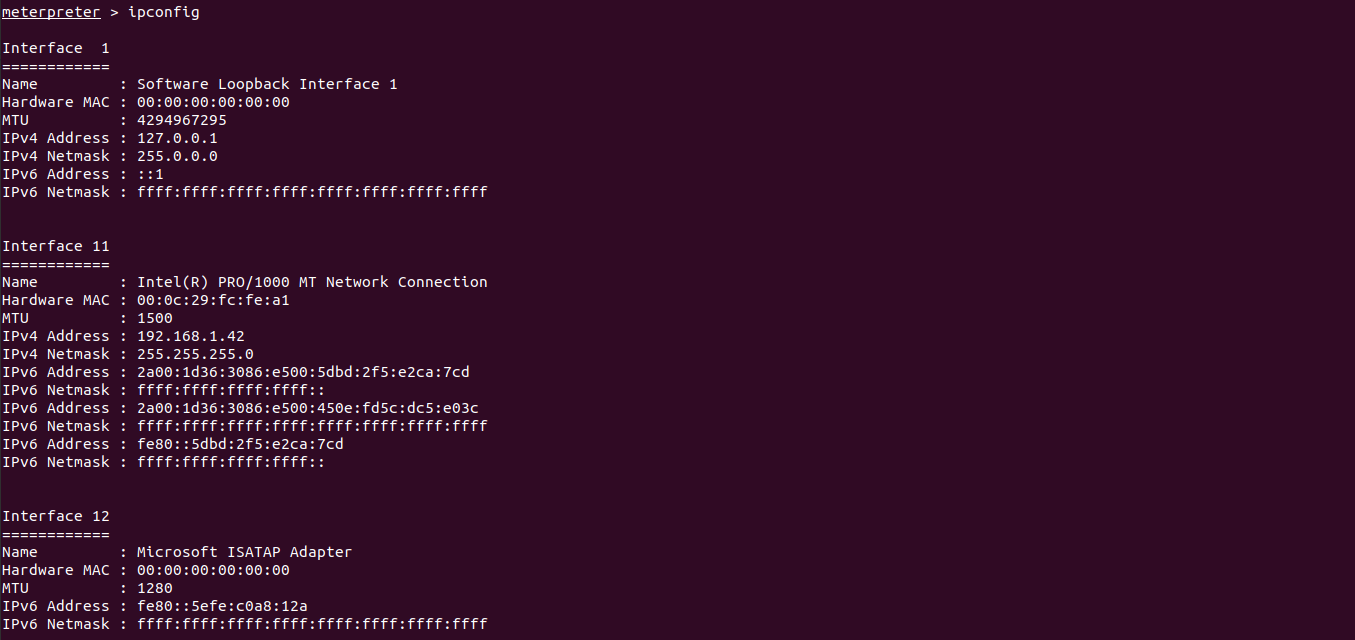Click the underlined meterpreter prompt
This screenshot has height=640, width=1355.
(x=51, y=12)
